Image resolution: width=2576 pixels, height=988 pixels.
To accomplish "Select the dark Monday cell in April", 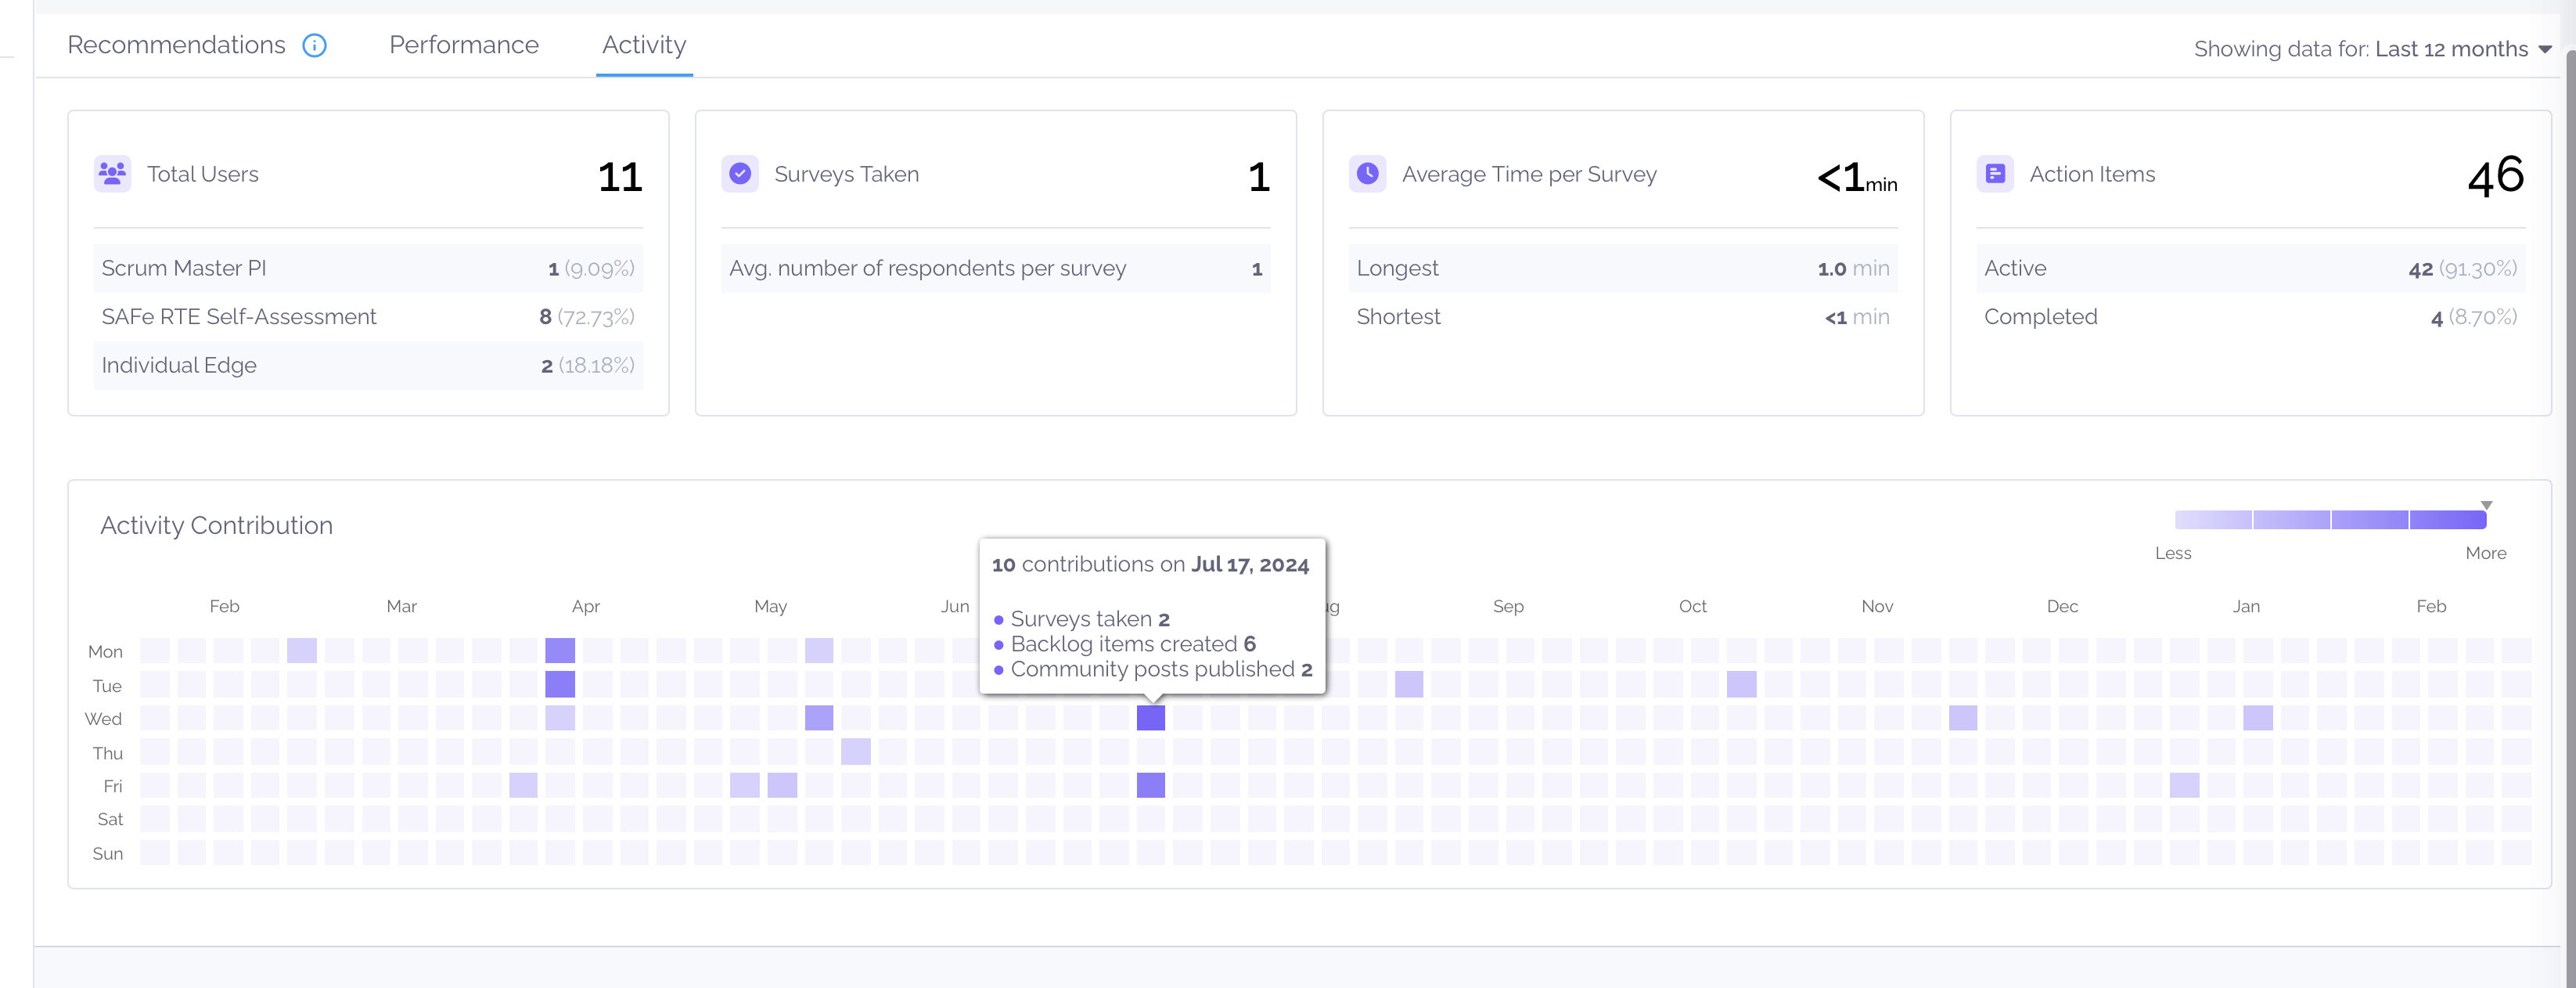I will 560,651.
